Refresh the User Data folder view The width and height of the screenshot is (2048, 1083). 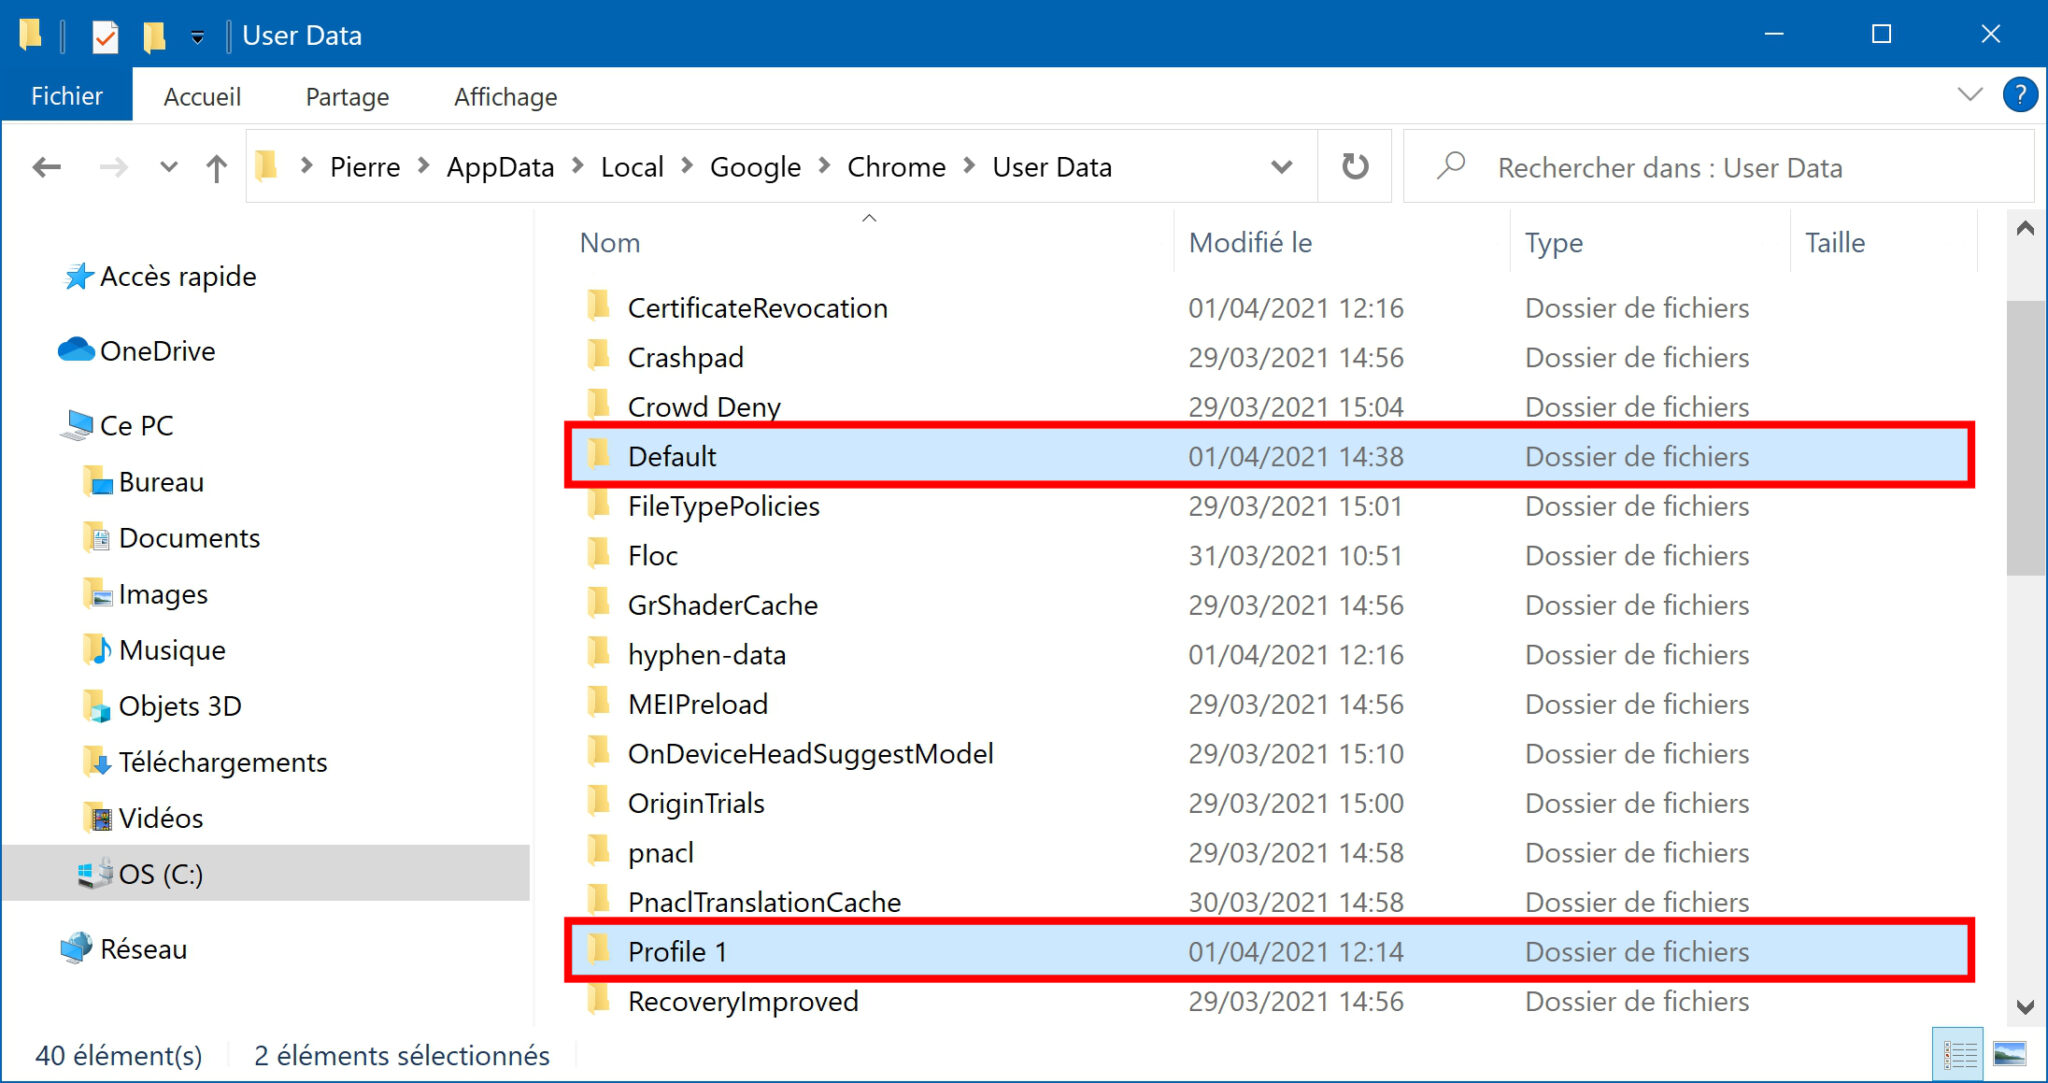(1355, 166)
